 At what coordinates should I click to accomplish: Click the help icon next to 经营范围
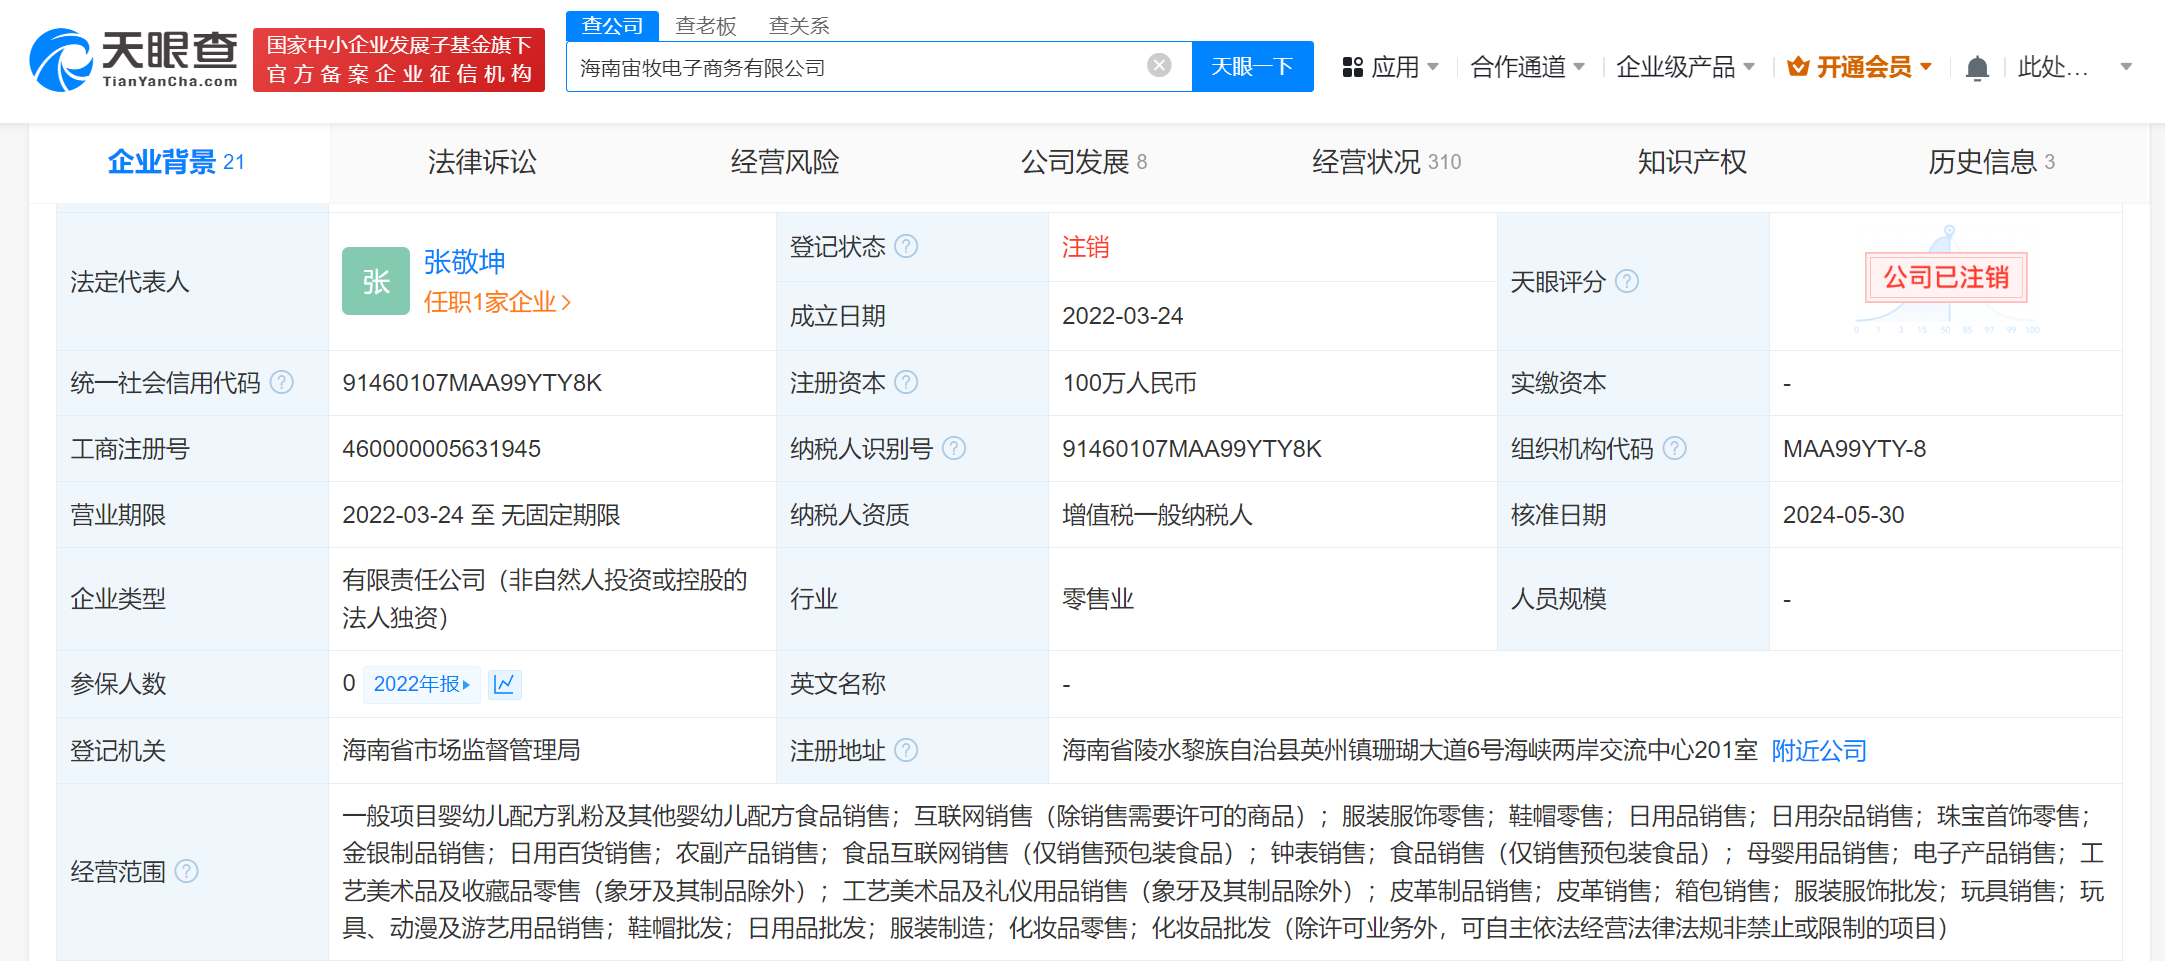[186, 871]
